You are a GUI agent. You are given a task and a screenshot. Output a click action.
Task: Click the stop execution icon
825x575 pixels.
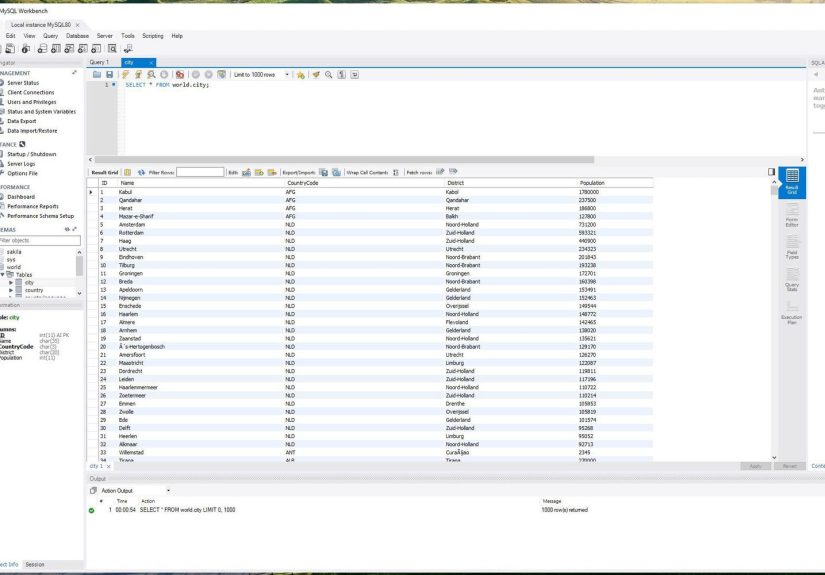[x=164, y=75]
